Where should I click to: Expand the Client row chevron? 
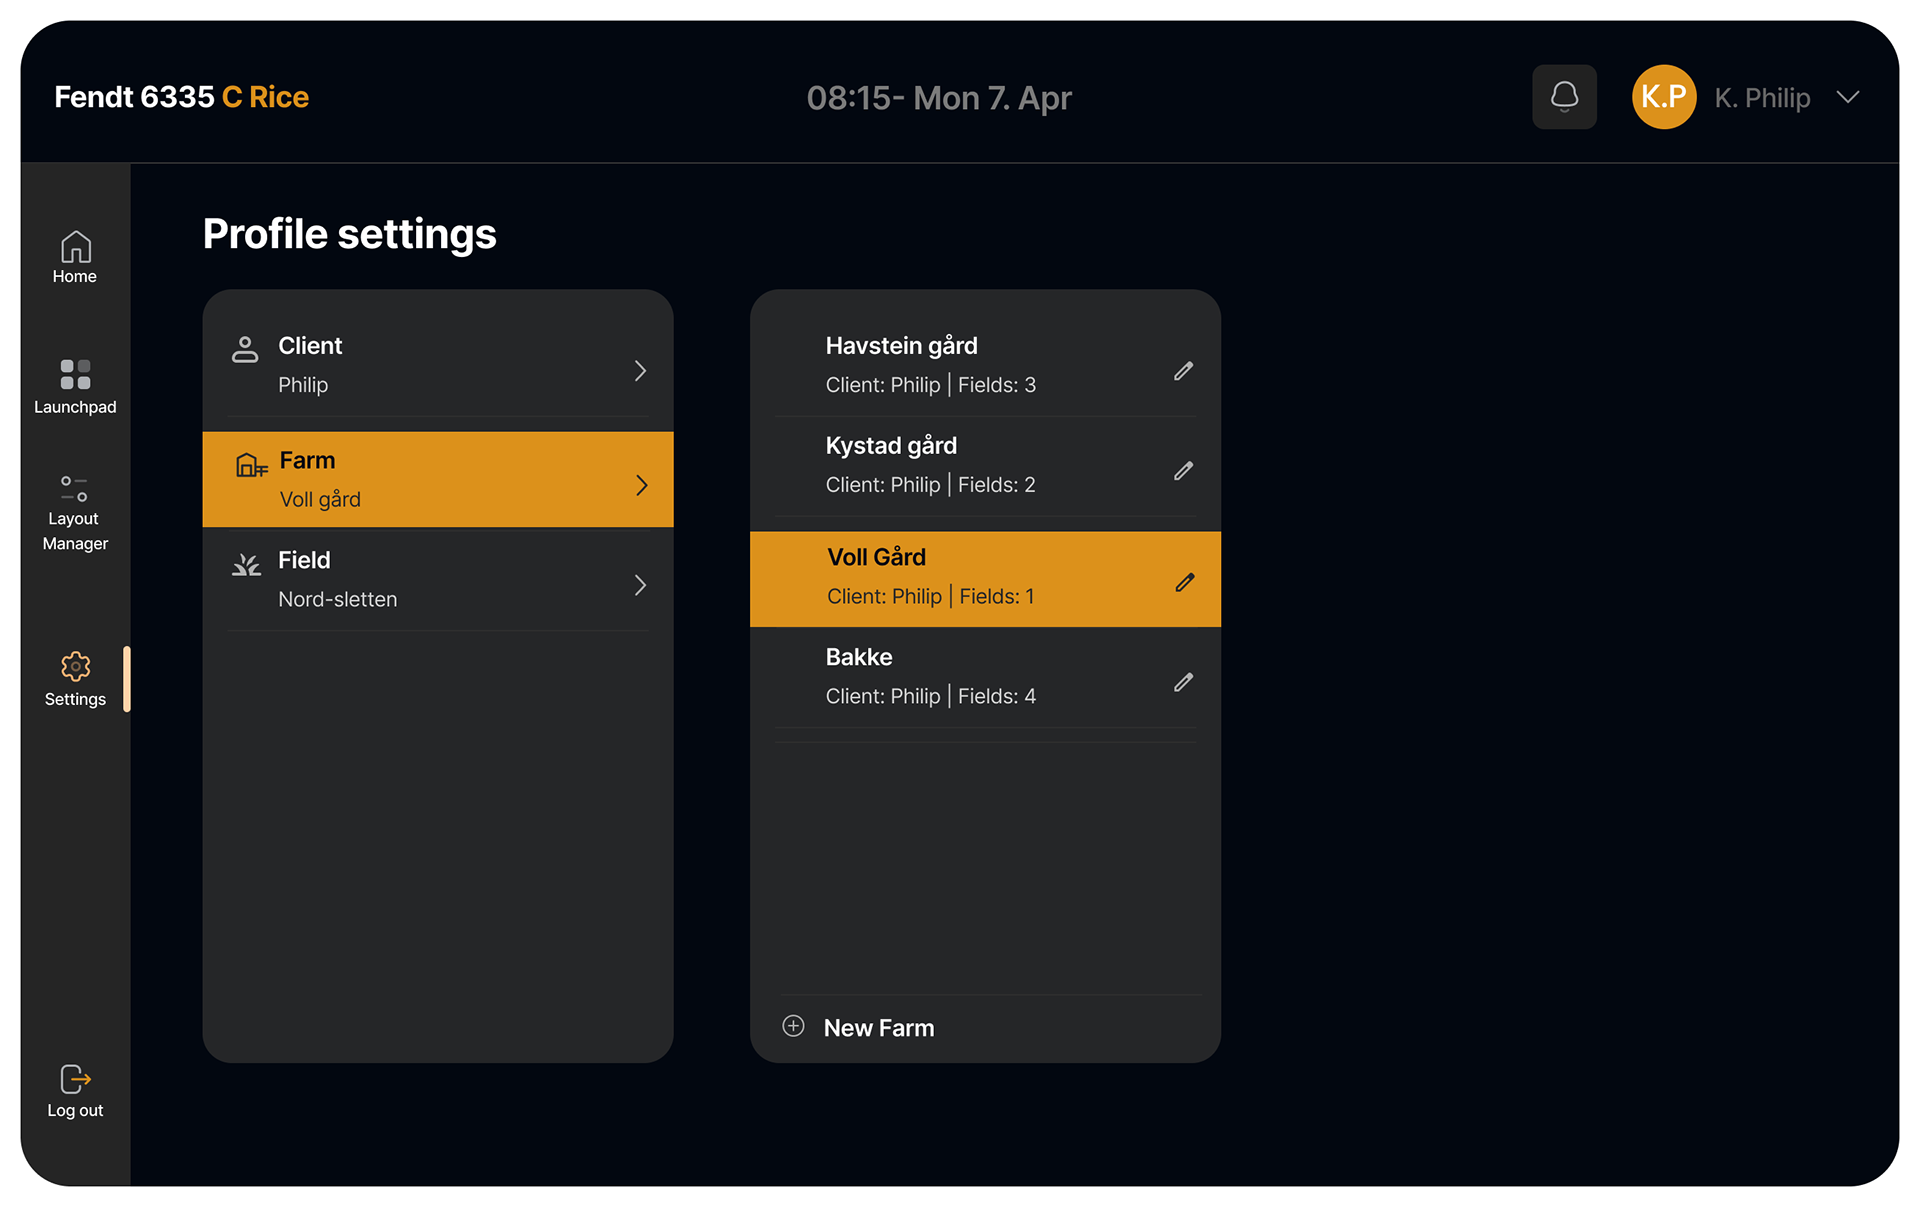click(640, 371)
